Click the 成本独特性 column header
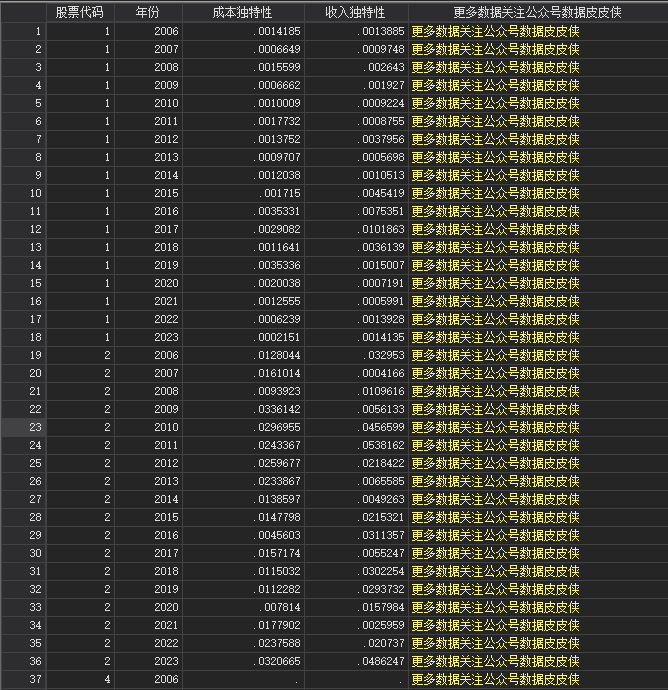This screenshot has width=668, height=690. pyautogui.click(x=242, y=13)
